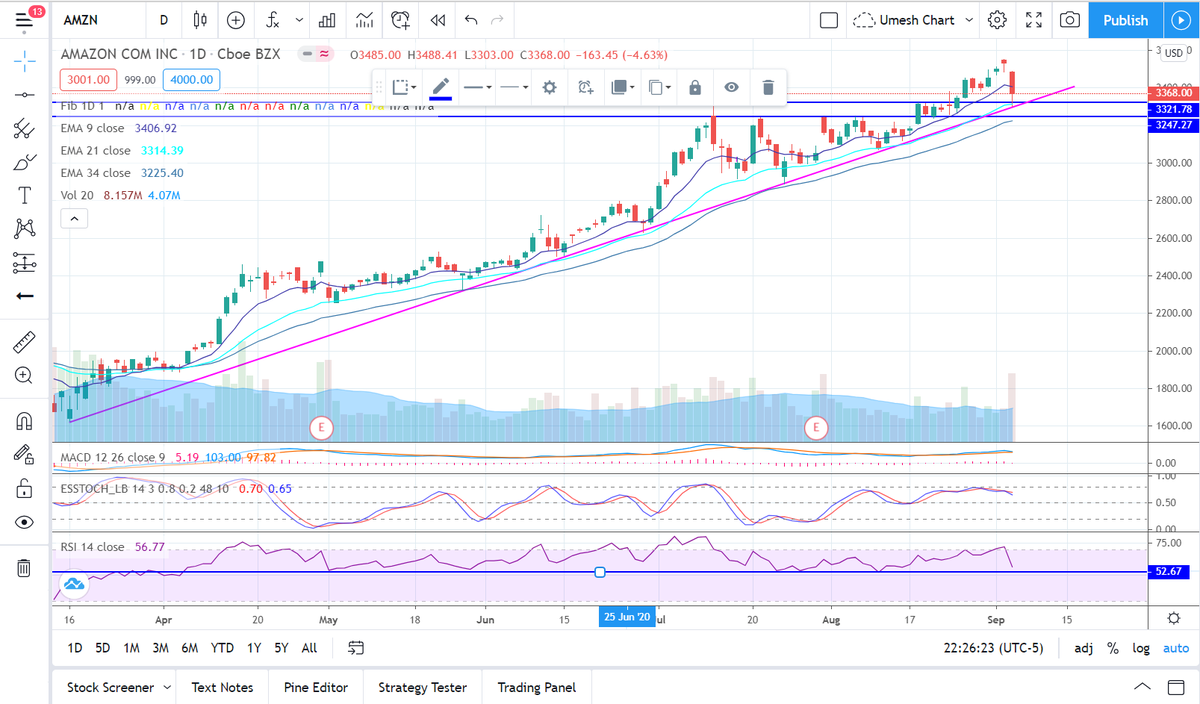Viewport: 1200px width, 704px height.
Task: Open the Text Notes tab
Action: click(222, 687)
